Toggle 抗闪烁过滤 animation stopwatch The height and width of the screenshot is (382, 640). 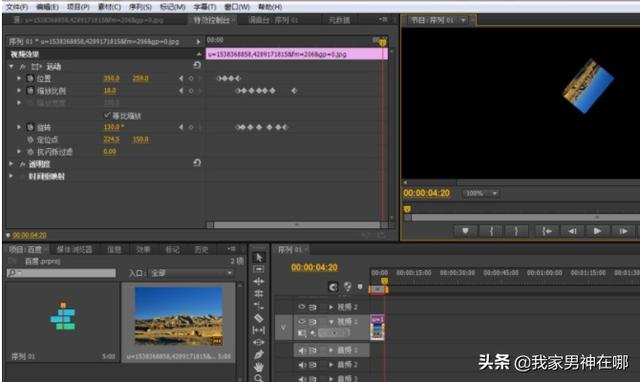(30, 152)
